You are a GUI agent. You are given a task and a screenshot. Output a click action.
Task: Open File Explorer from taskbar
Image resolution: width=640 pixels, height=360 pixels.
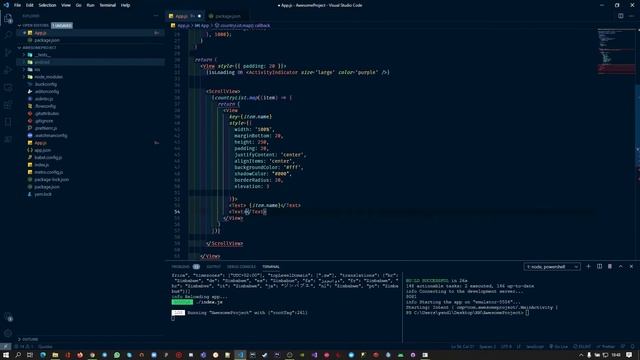coord(55,355)
